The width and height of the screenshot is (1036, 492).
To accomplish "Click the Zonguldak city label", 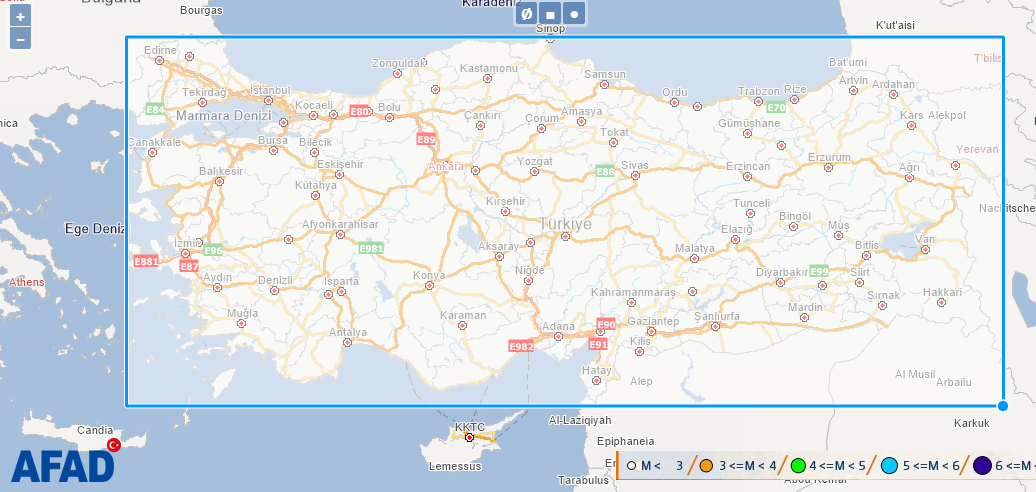I will pos(398,63).
